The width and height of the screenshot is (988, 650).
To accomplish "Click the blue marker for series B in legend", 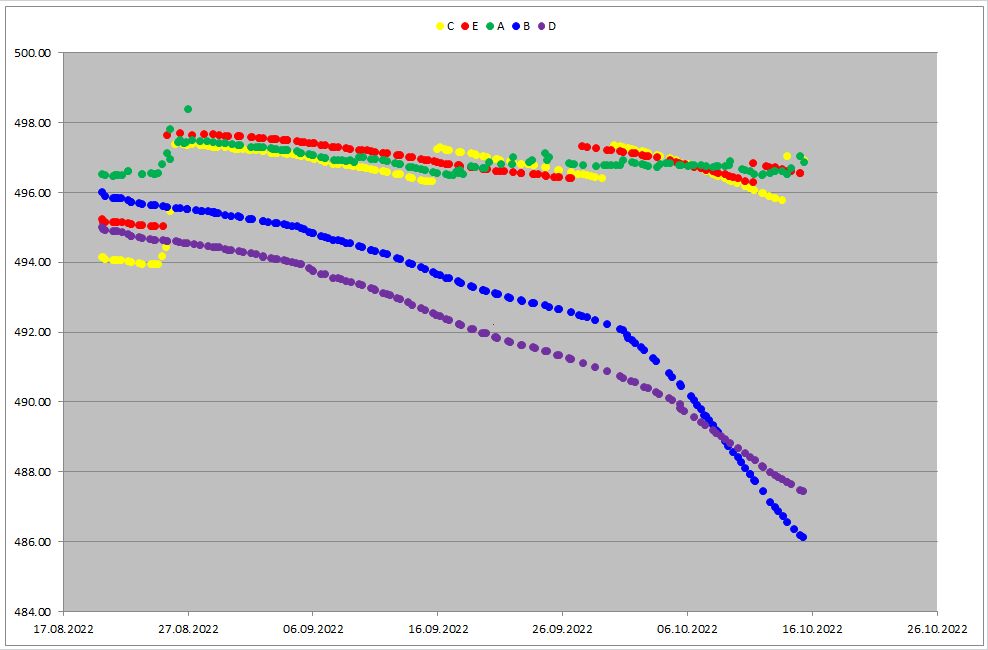I will coord(516,26).
